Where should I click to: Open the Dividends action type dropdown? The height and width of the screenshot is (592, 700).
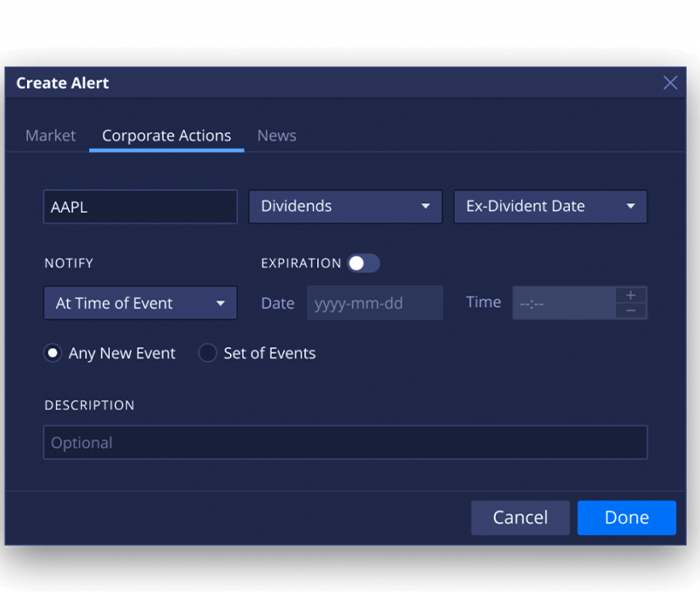tap(345, 207)
